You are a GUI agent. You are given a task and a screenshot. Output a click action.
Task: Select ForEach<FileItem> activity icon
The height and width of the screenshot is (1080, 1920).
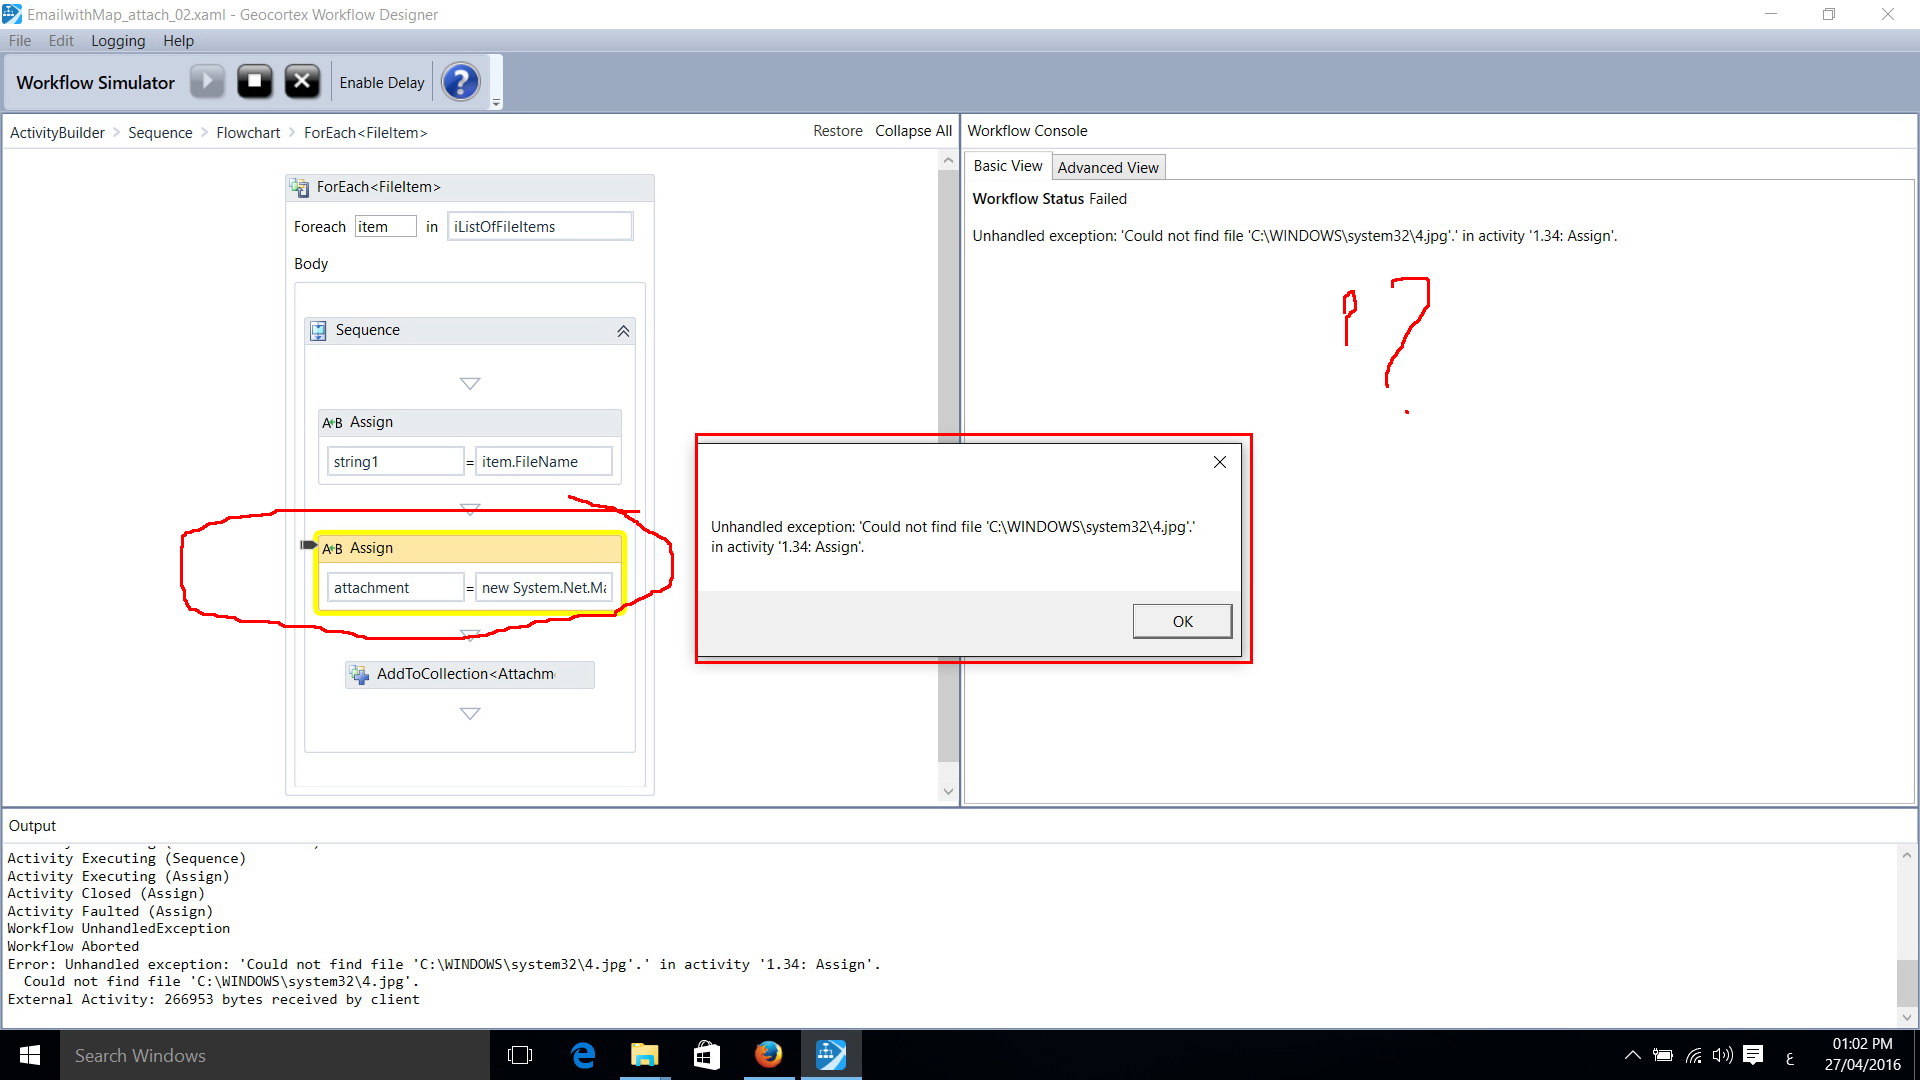pos(299,187)
